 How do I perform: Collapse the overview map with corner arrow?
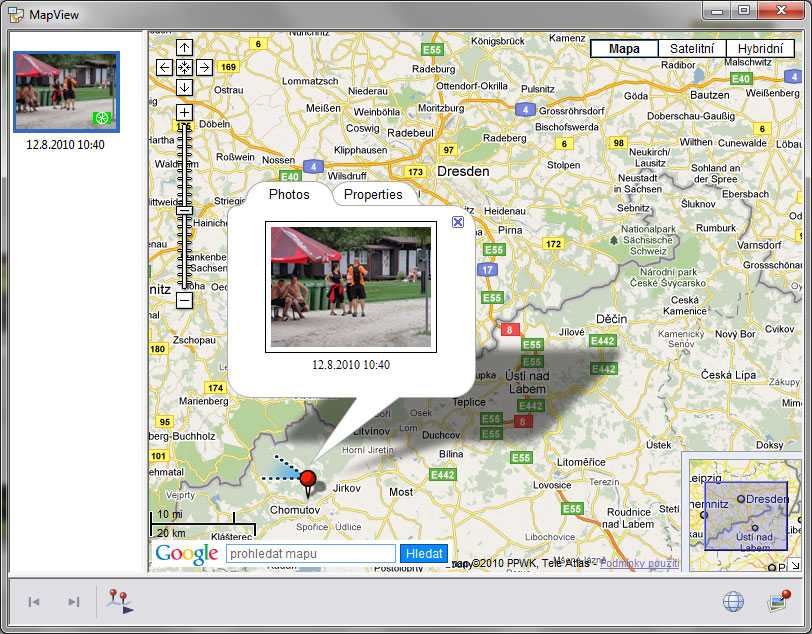[795, 566]
